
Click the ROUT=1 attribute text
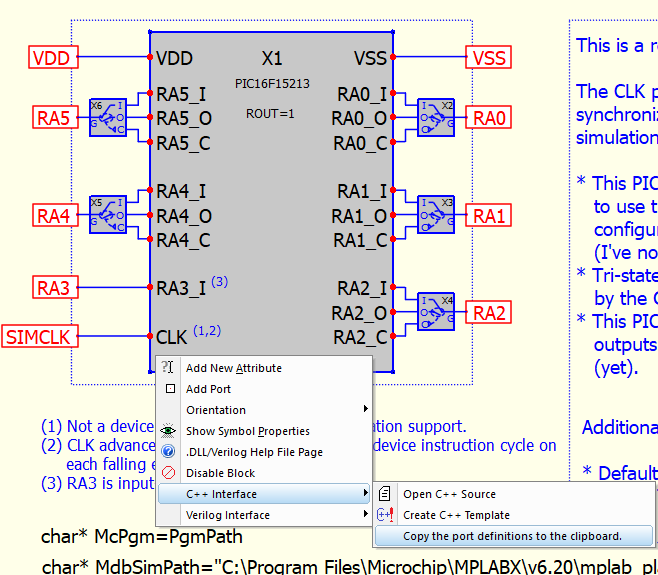(270, 114)
